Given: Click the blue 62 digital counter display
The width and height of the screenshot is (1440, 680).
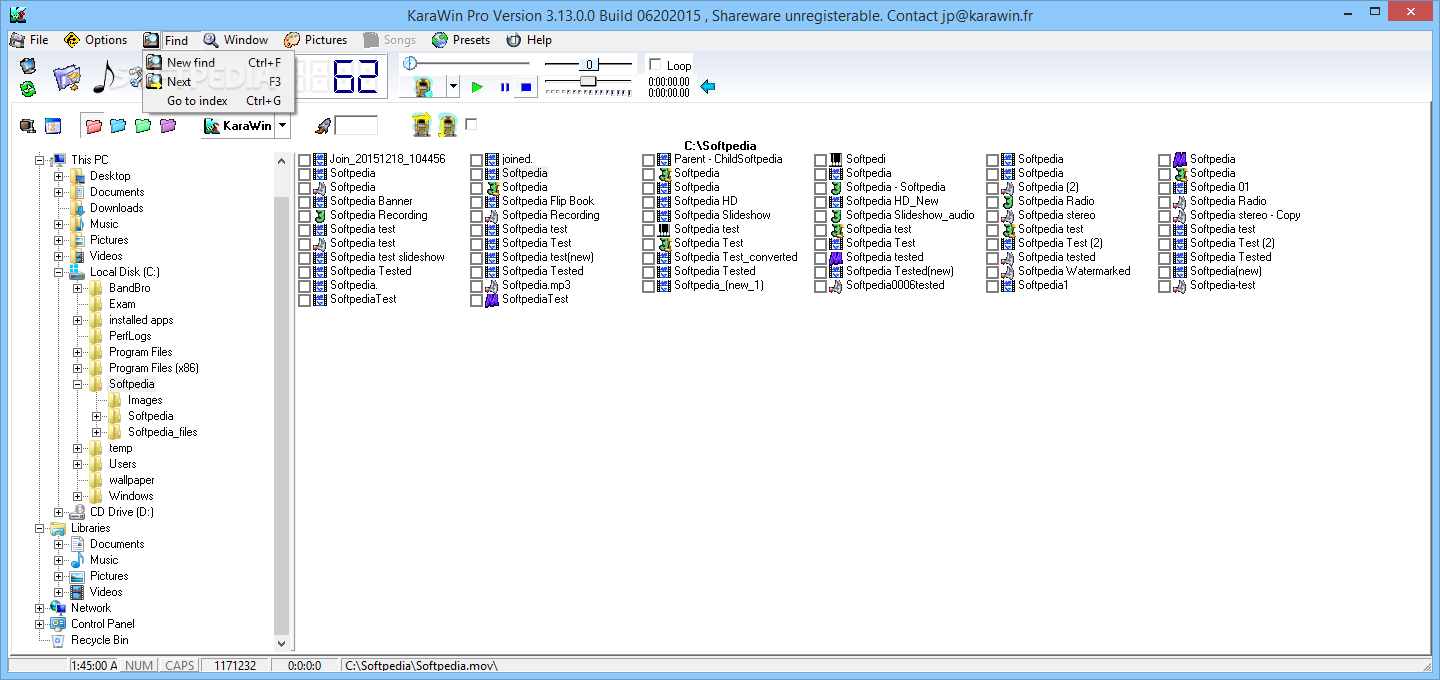Looking at the screenshot, I should coord(355,77).
